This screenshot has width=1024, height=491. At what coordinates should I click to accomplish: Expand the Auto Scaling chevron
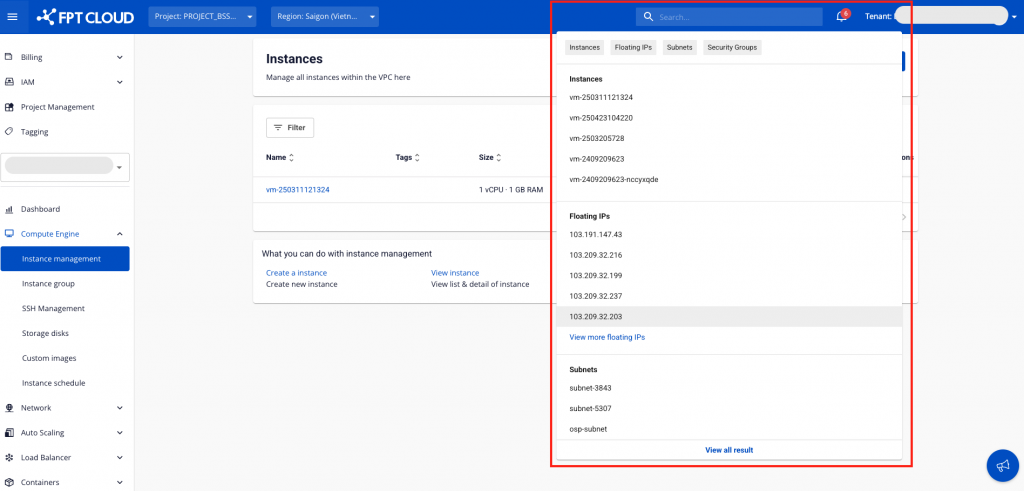click(120, 433)
